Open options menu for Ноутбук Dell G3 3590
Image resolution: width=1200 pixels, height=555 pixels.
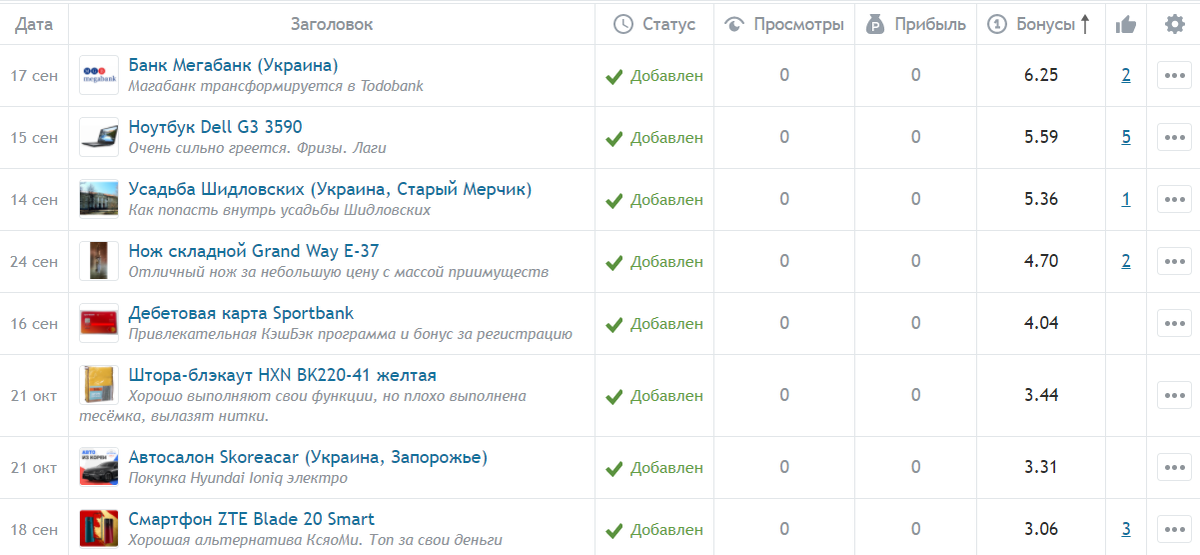[1174, 138]
